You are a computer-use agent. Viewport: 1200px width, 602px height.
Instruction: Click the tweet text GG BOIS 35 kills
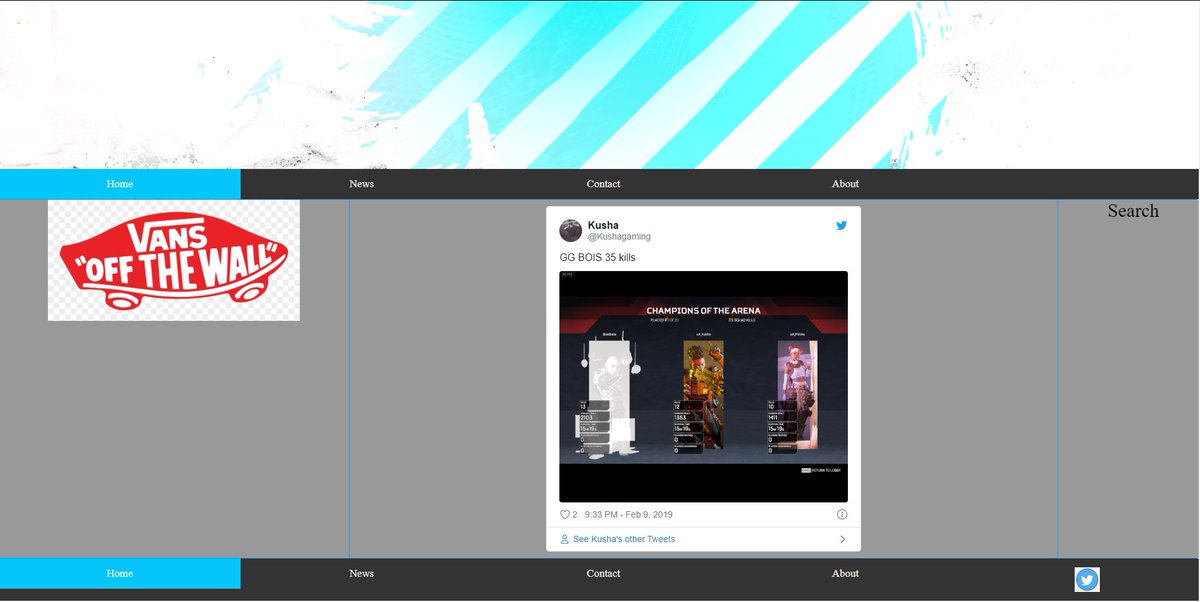pyautogui.click(x=597, y=257)
